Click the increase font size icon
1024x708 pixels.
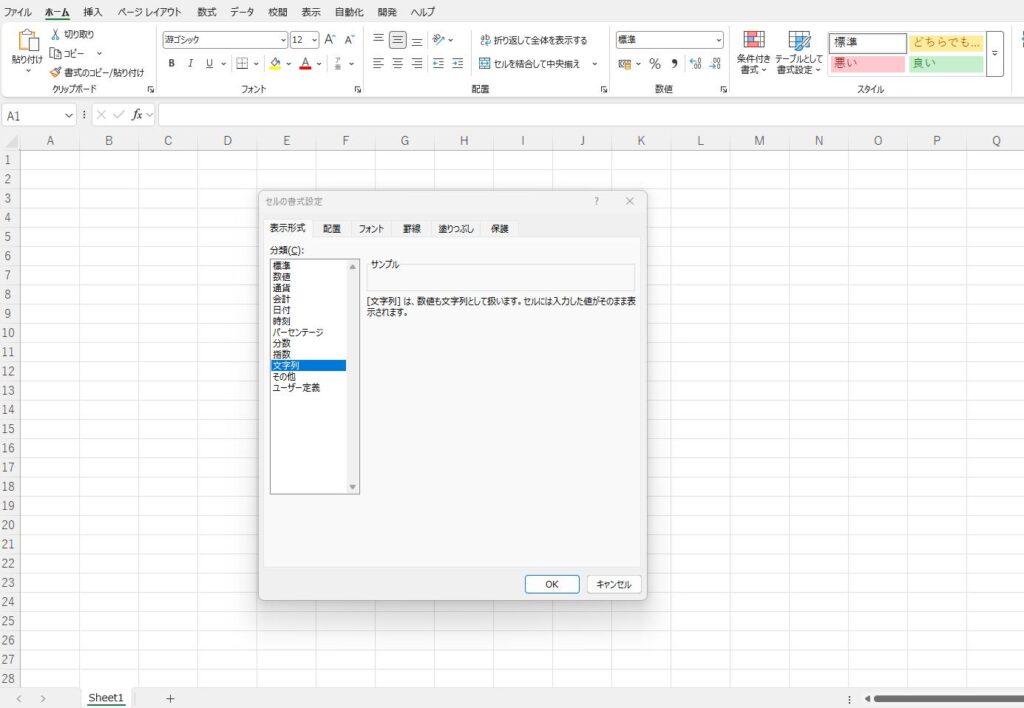pos(330,40)
